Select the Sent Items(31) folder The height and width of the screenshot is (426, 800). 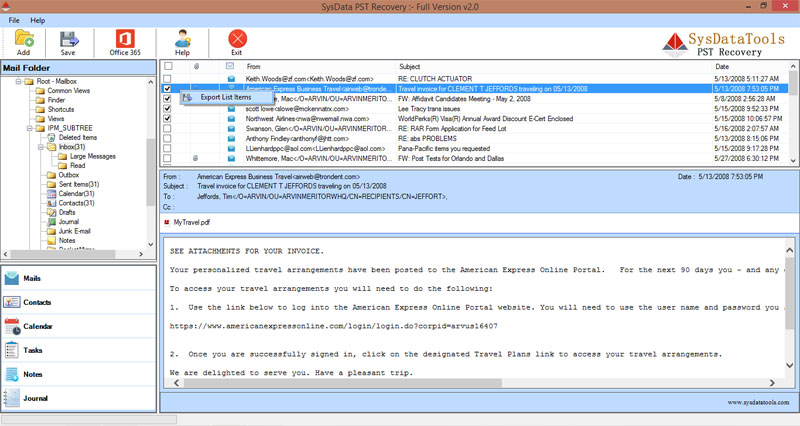79,184
